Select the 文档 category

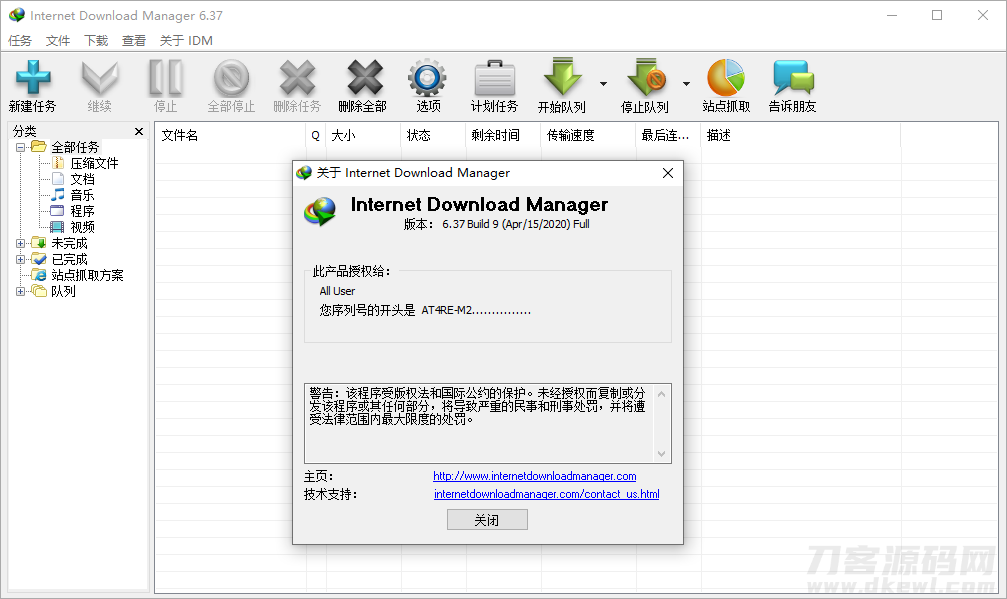(x=82, y=179)
